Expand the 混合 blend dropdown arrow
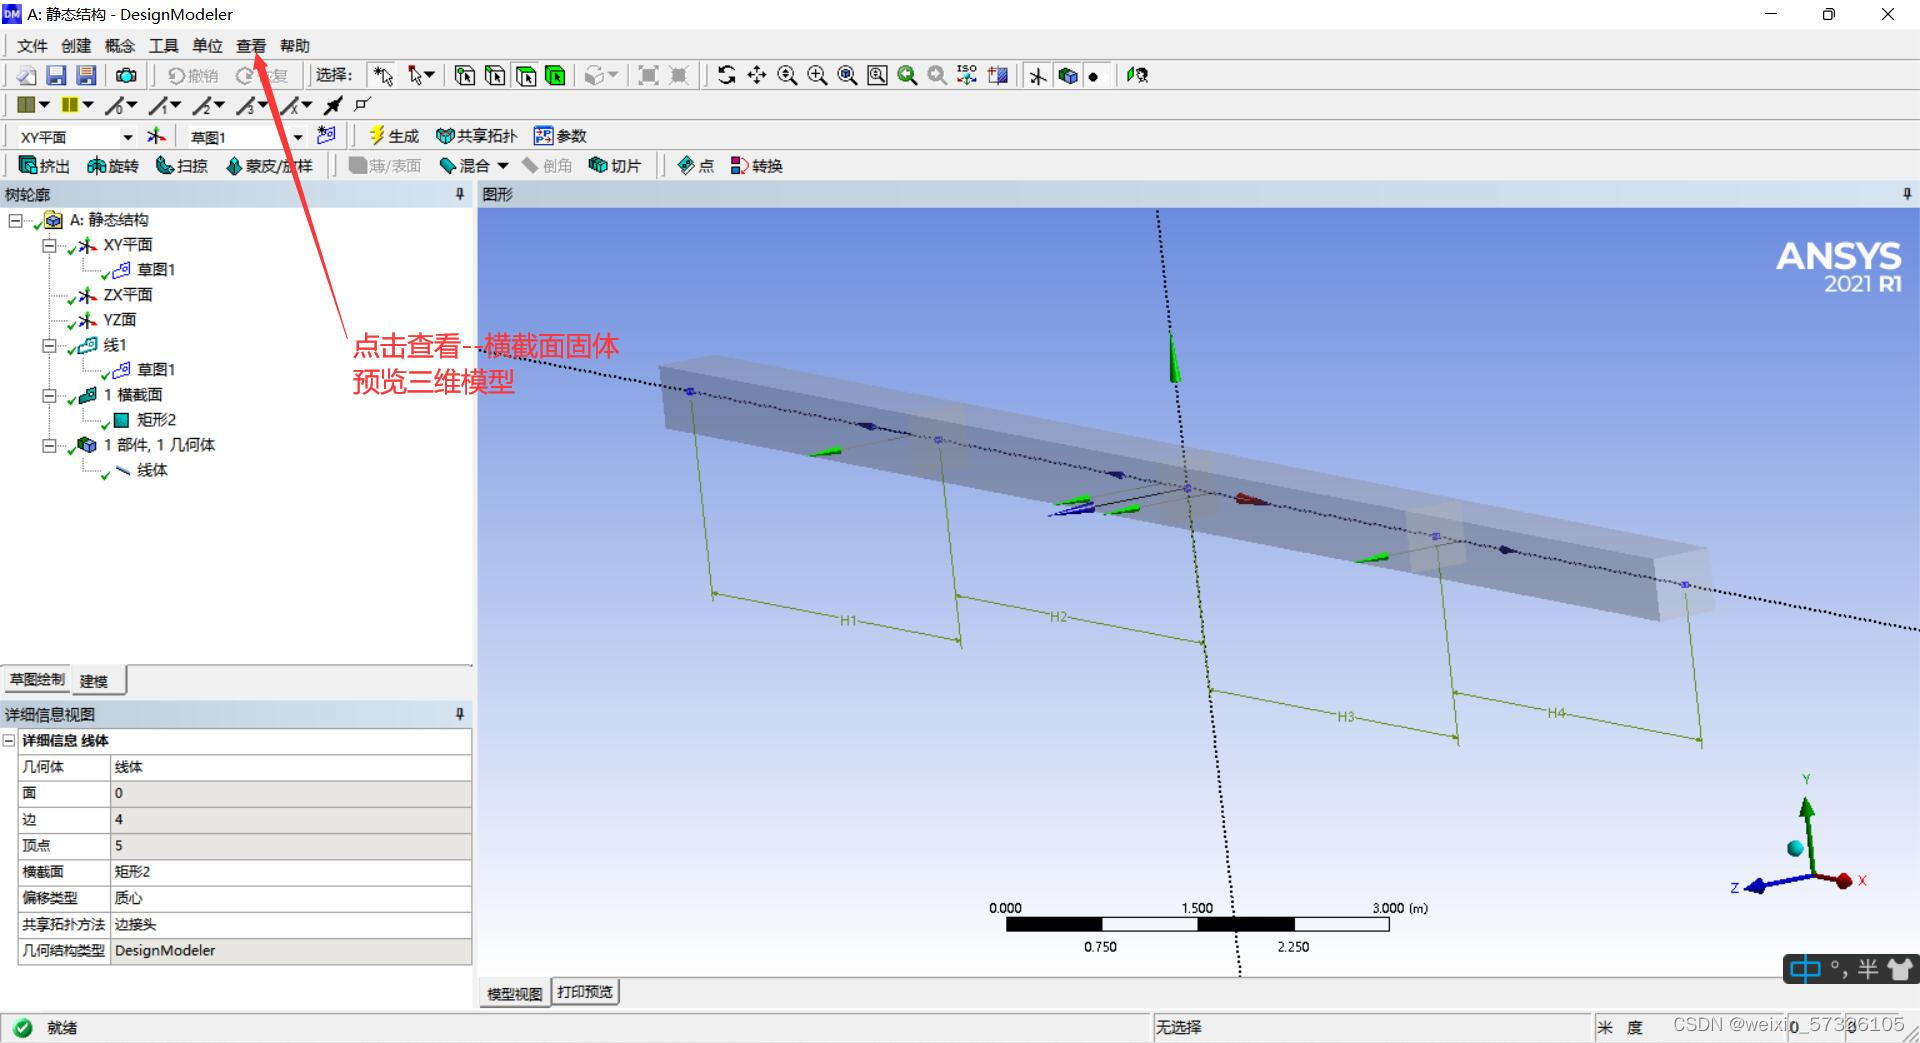This screenshot has width=1920, height=1043. coord(503,166)
